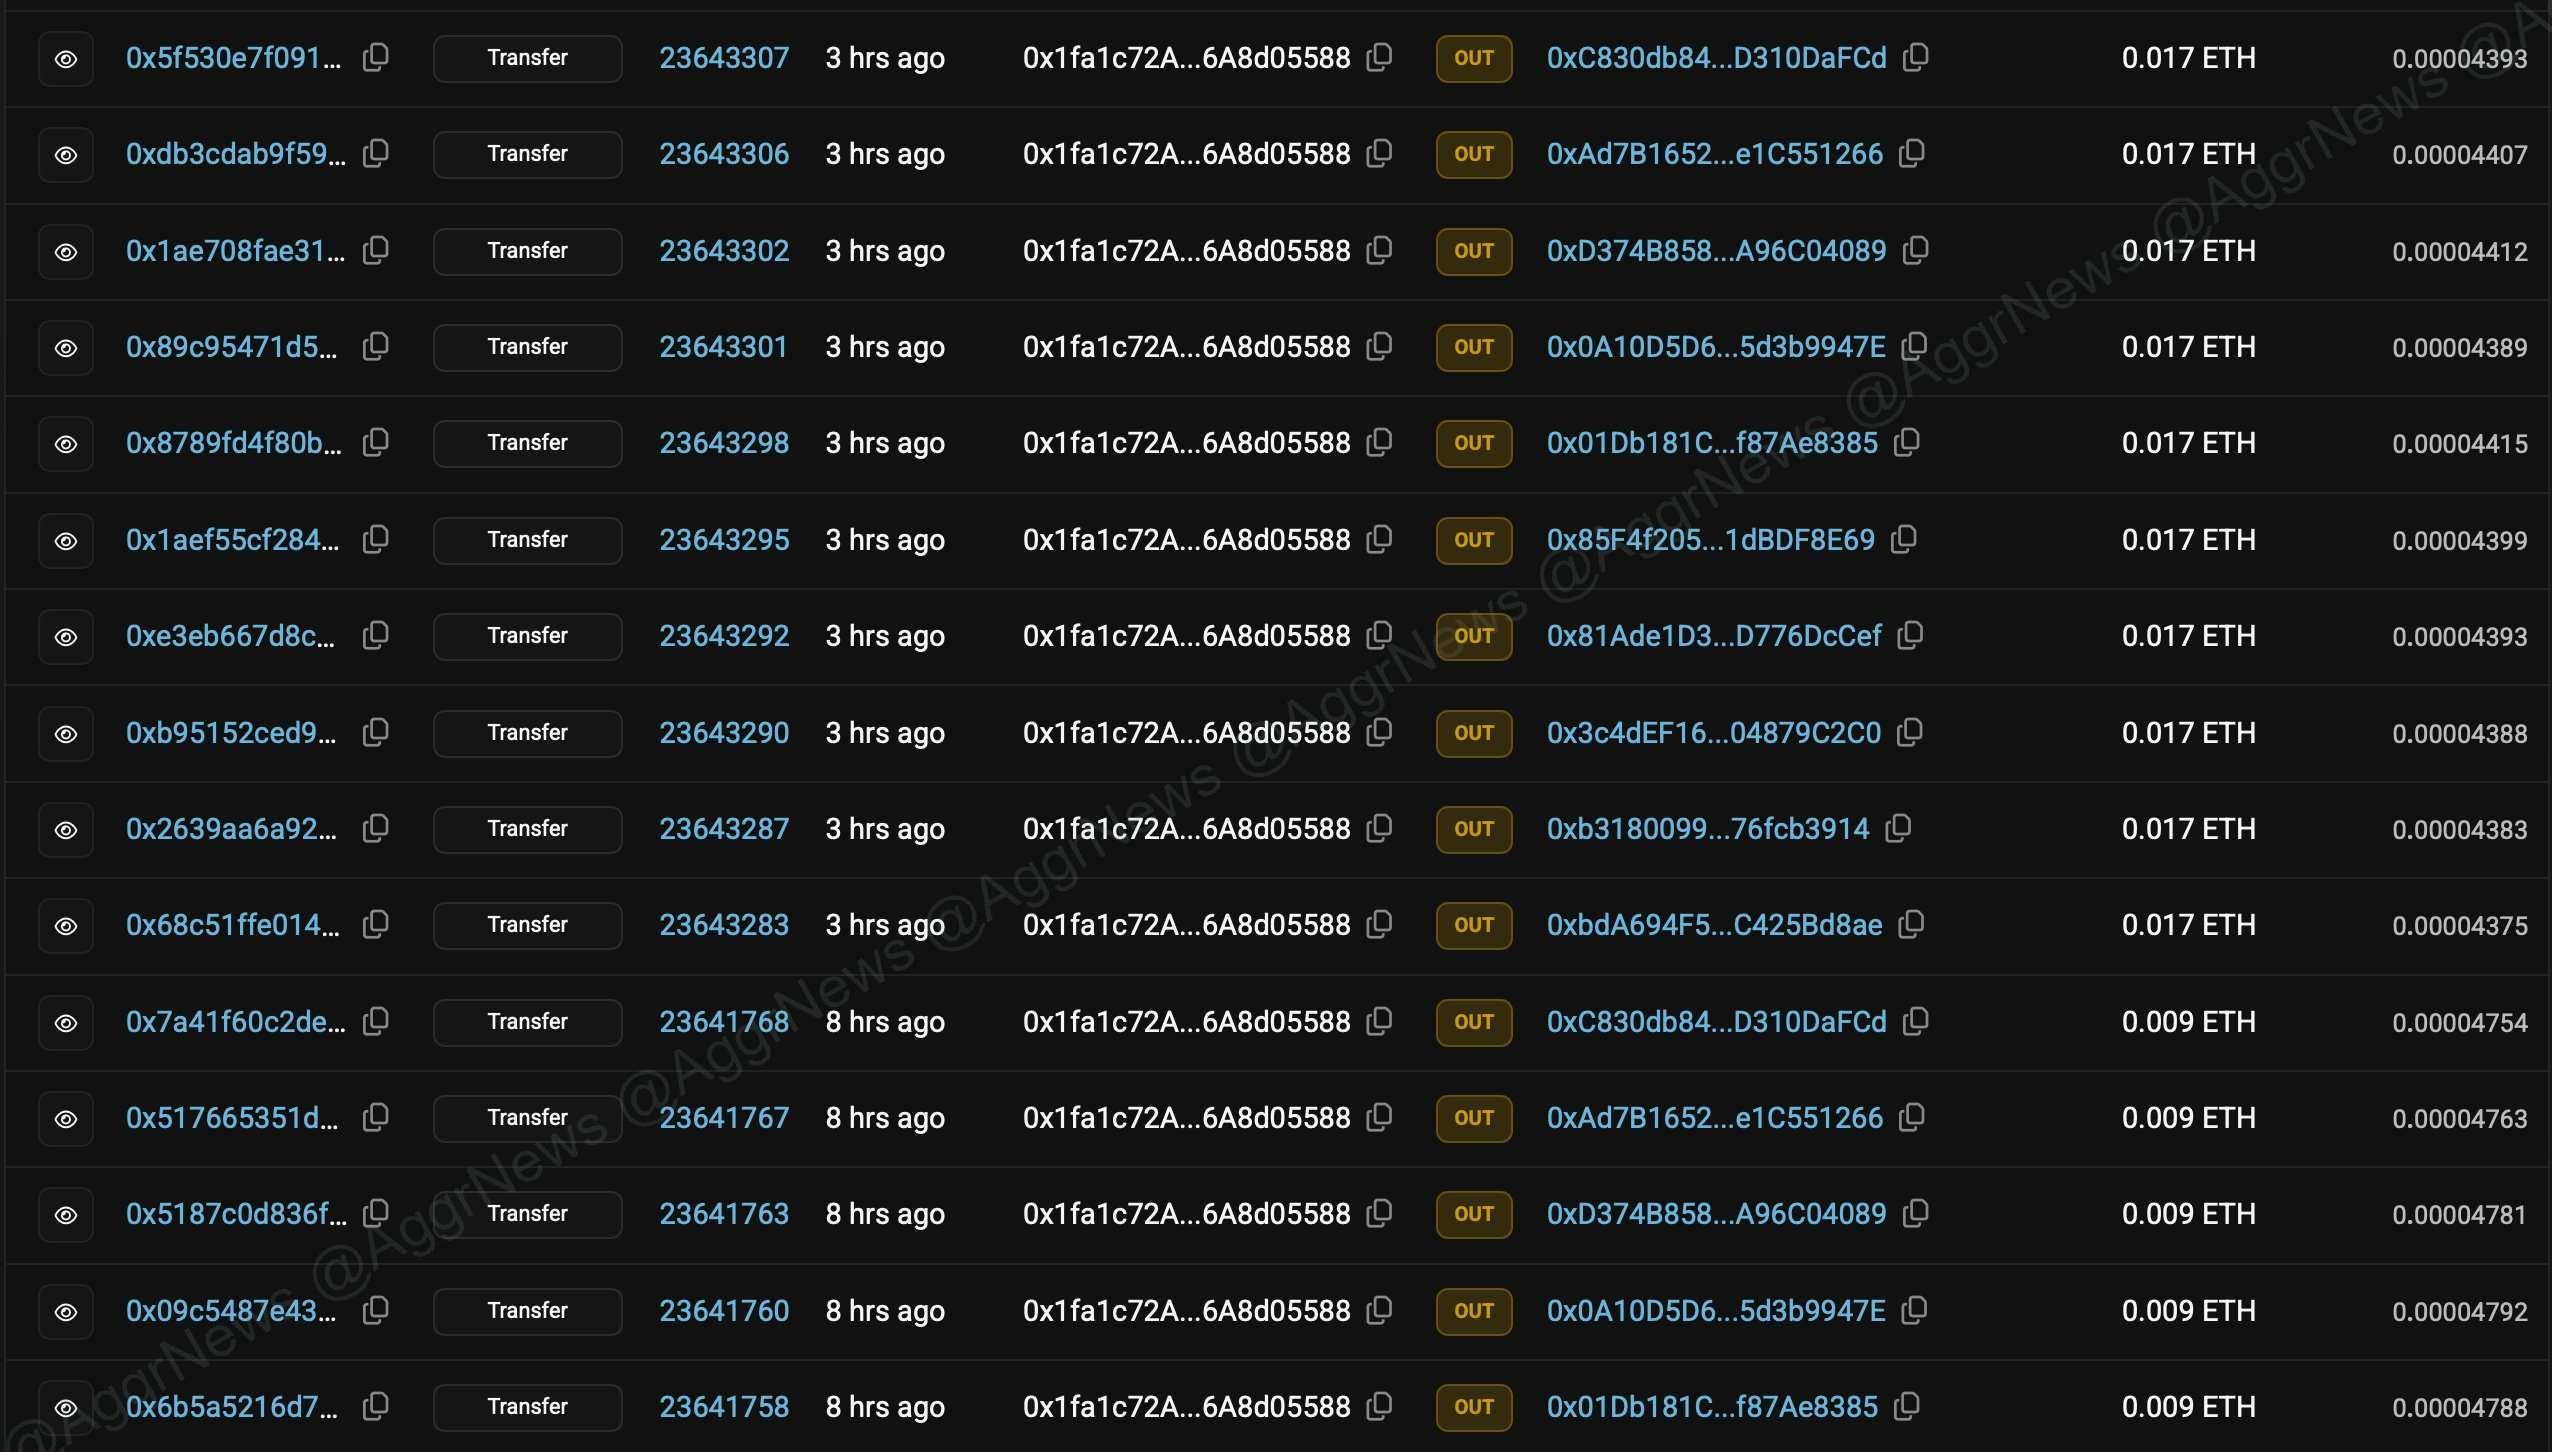Preview transaction 0x68c51ffe014 with eye icon
The height and width of the screenshot is (1452, 2552).
(66, 926)
